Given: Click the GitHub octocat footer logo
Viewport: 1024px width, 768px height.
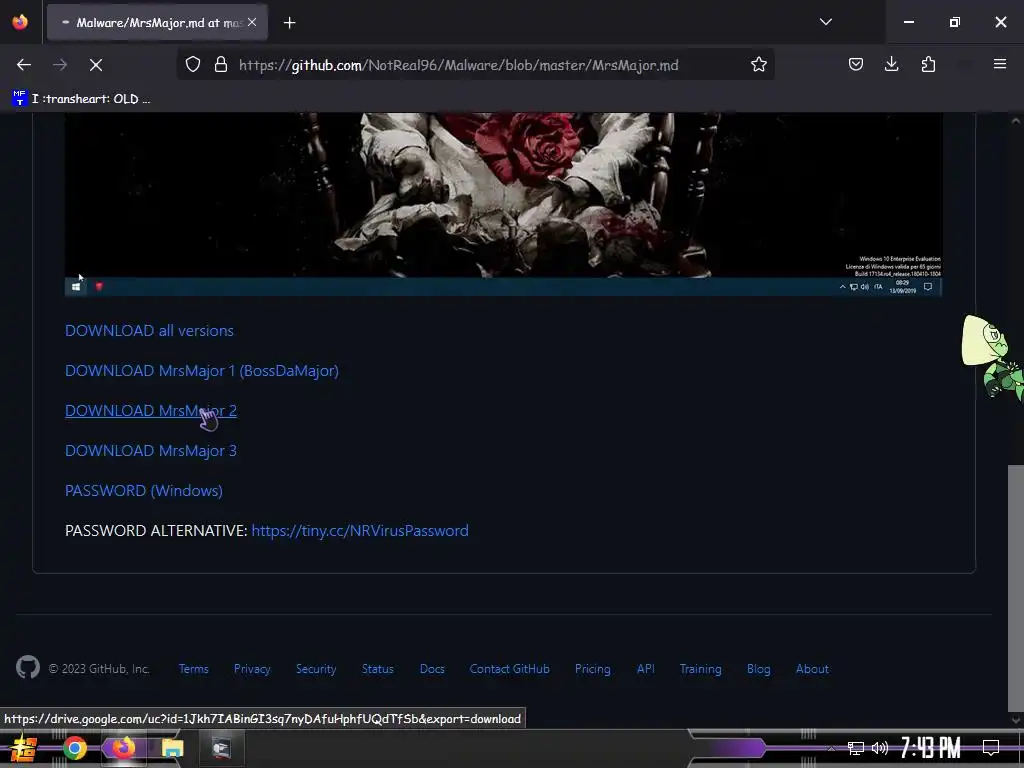Looking at the screenshot, I should [x=27, y=667].
